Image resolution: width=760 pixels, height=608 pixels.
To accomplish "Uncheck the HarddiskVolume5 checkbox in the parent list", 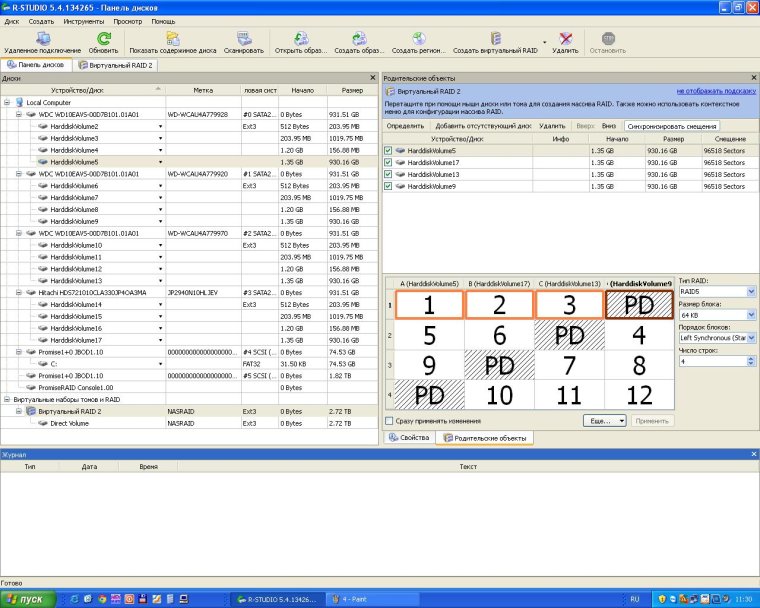I will click(x=388, y=150).
